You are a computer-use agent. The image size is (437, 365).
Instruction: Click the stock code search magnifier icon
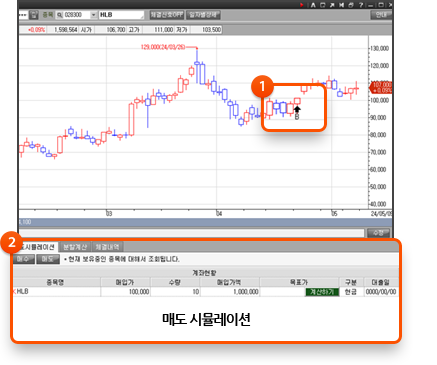(x=59, y=15)
